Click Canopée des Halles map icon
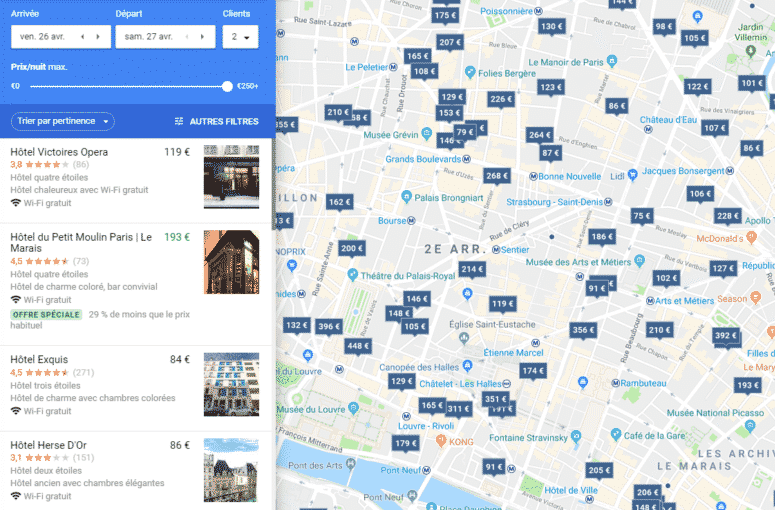The height and width of the screenshot is (510, 775). [x=467, y=365]
